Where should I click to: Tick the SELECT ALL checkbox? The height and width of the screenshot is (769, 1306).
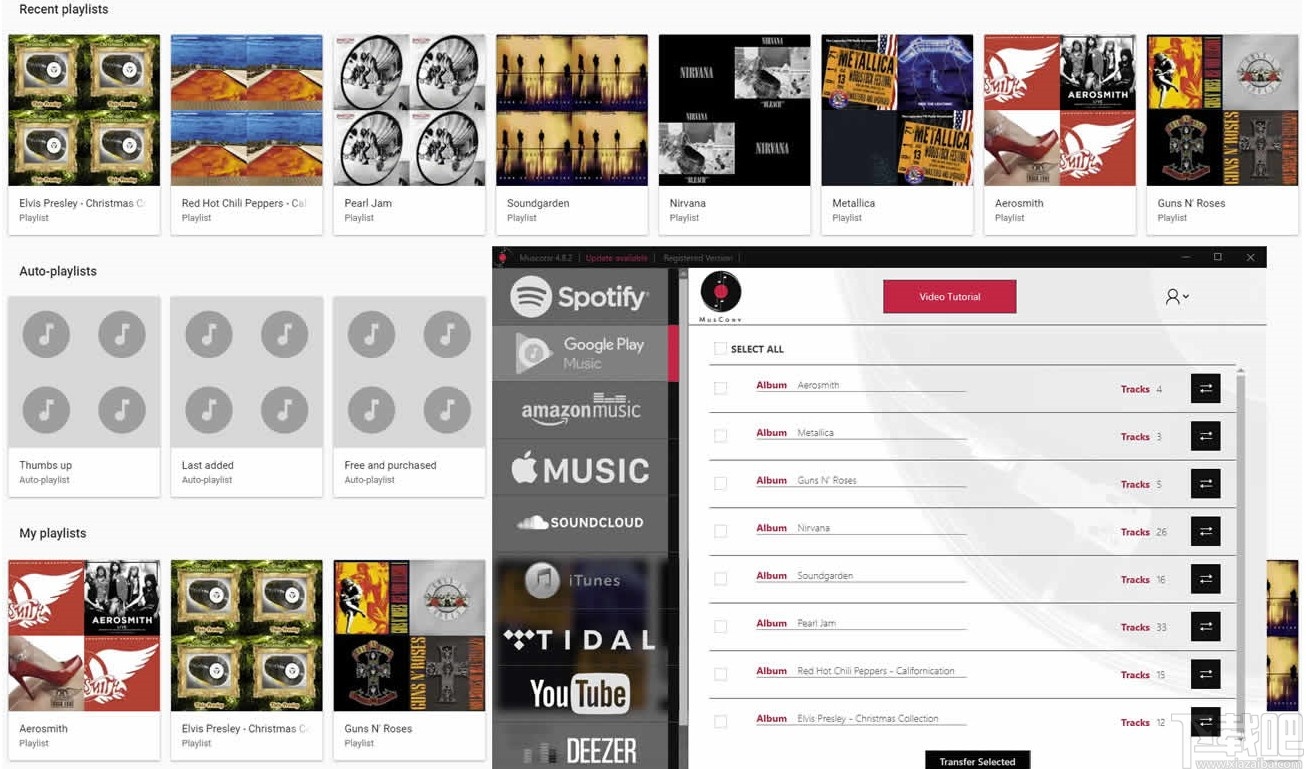[720, 349]
